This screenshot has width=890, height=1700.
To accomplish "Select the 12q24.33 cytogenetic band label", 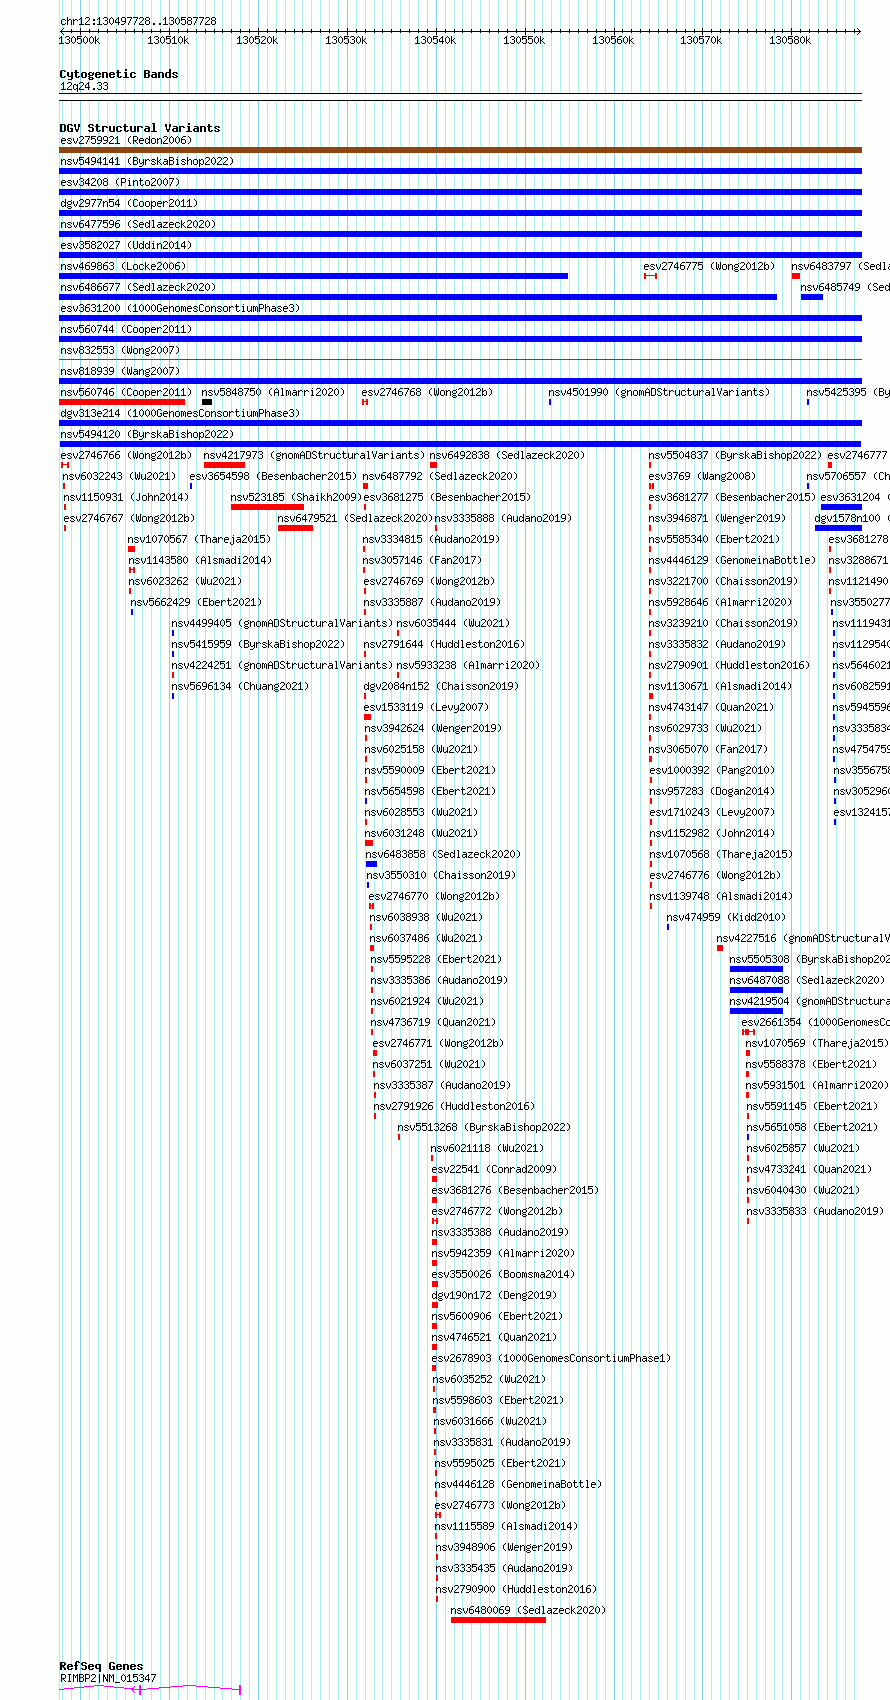I will tap(84, 87).
